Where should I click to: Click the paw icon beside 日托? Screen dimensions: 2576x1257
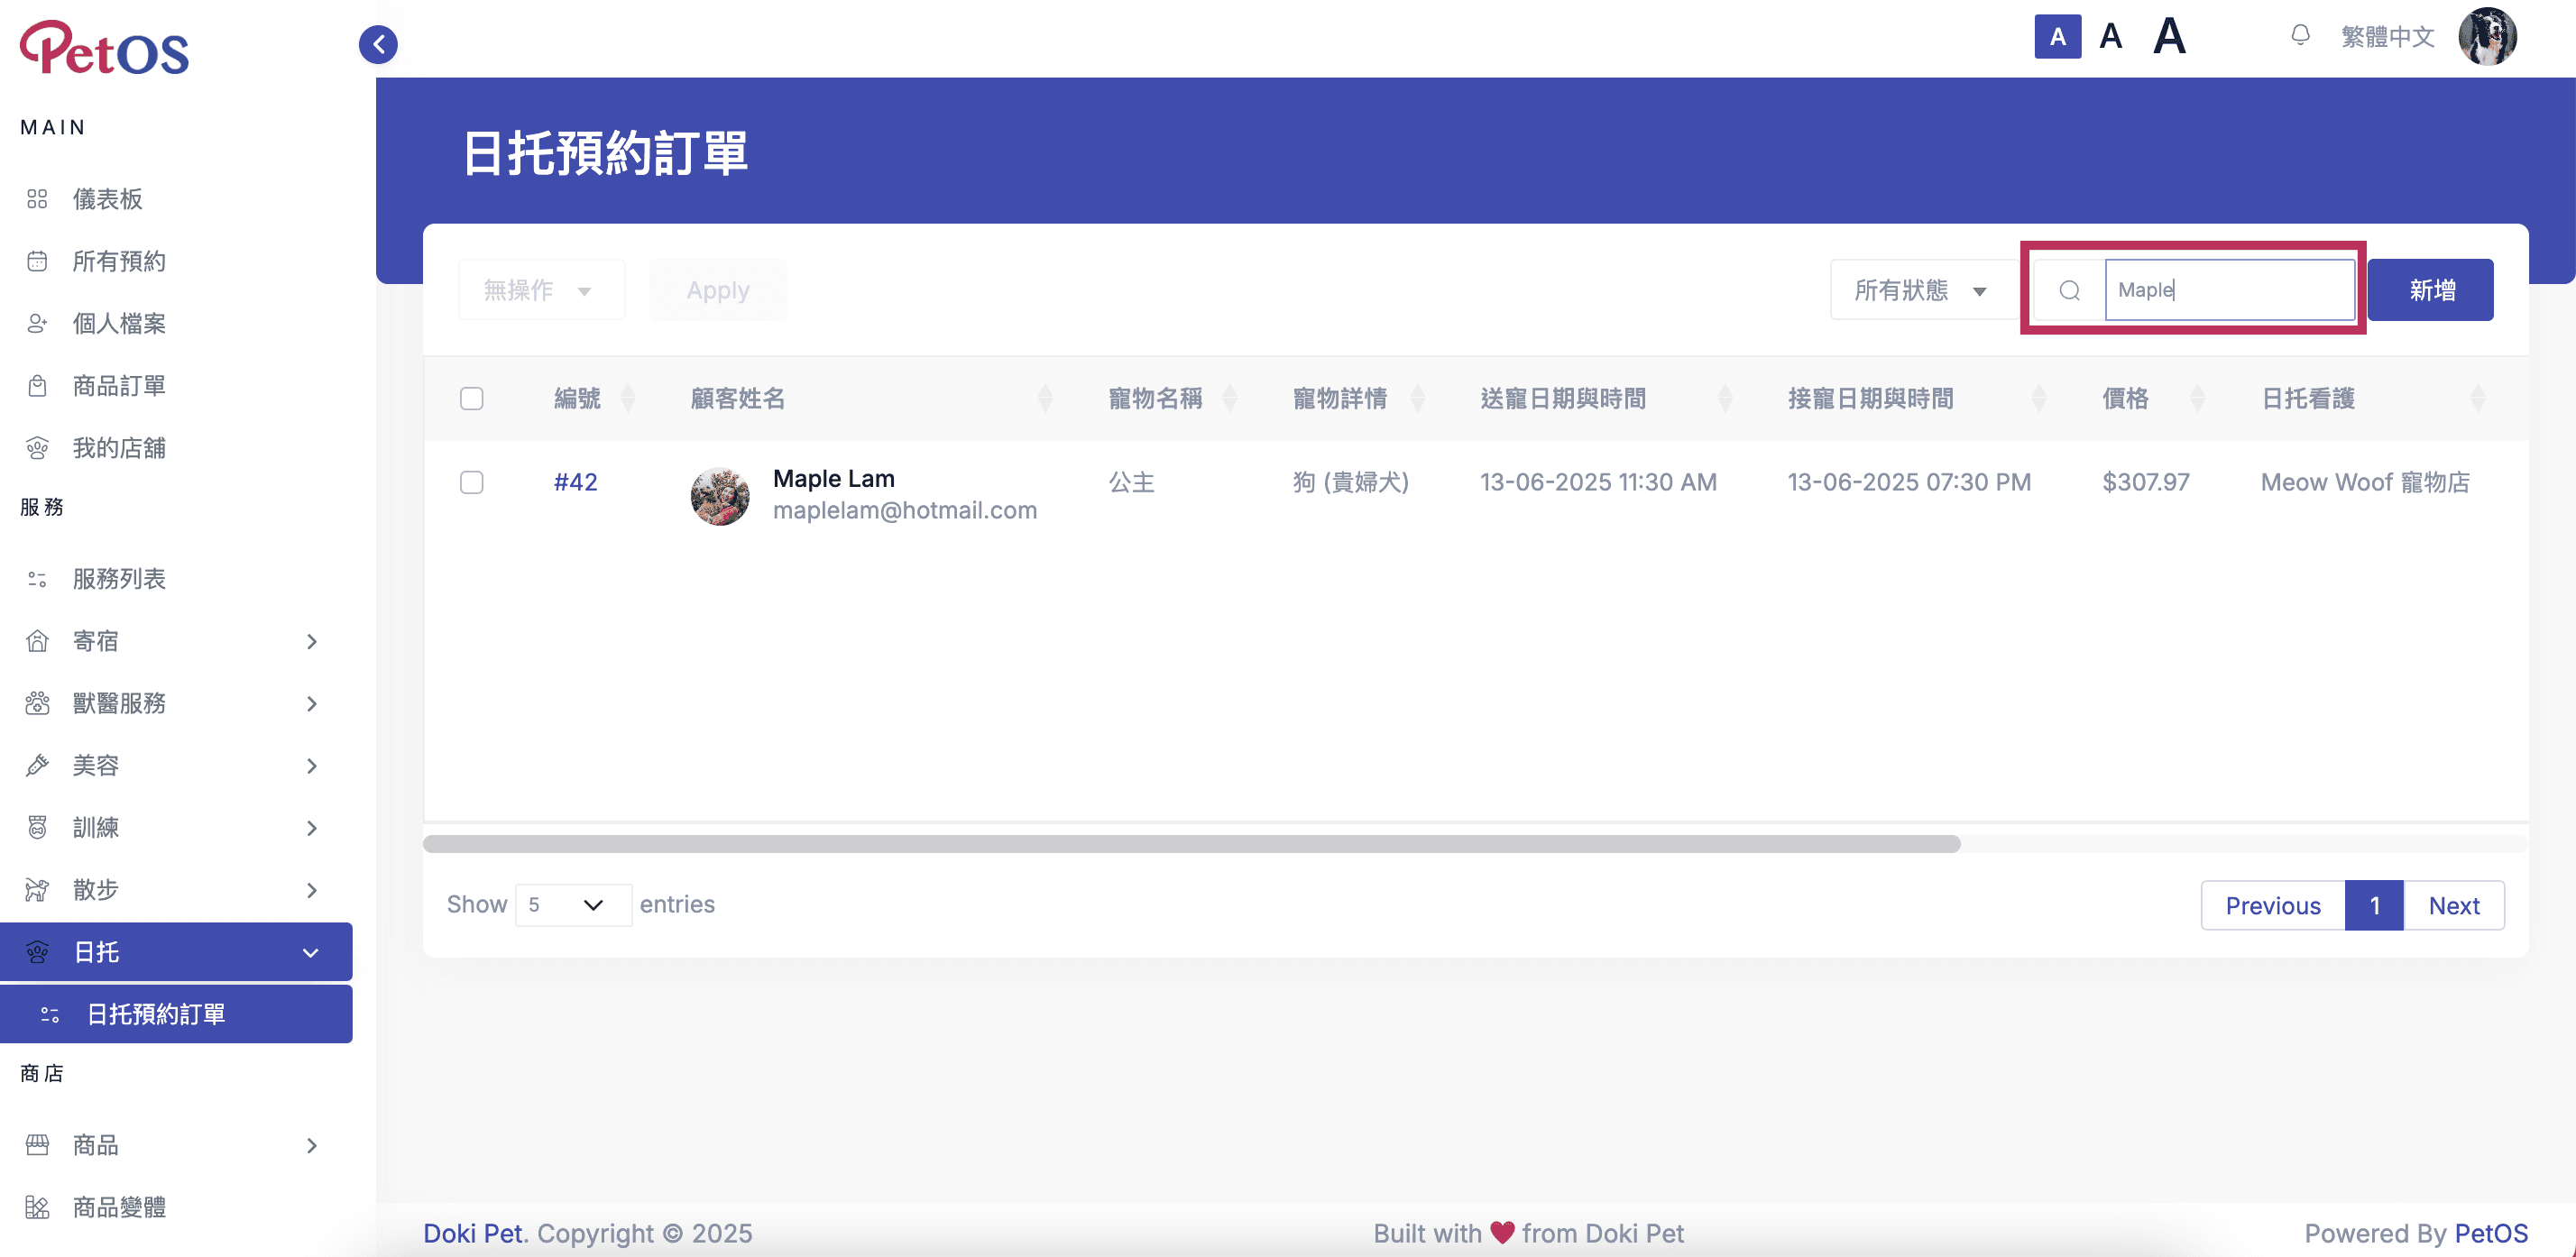(37, 952)
